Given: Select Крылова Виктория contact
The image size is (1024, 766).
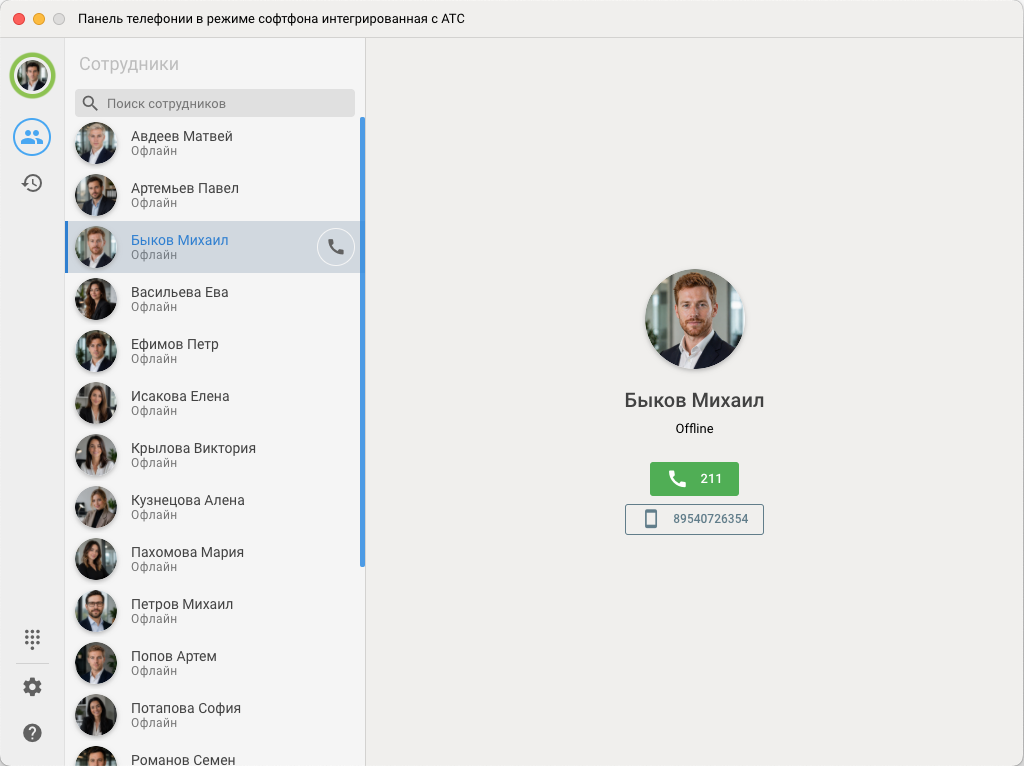Looking at the screenshot, I should pos(213,455).
